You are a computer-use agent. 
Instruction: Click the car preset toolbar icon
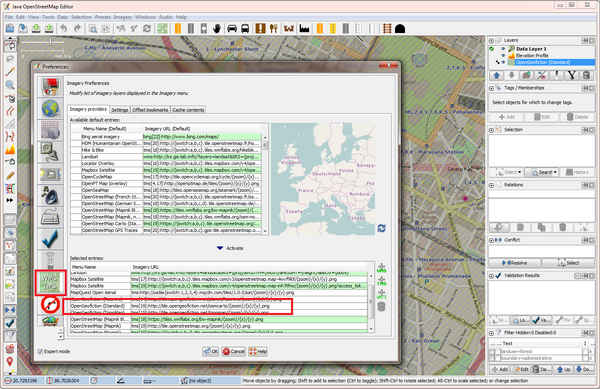[232, 28]
